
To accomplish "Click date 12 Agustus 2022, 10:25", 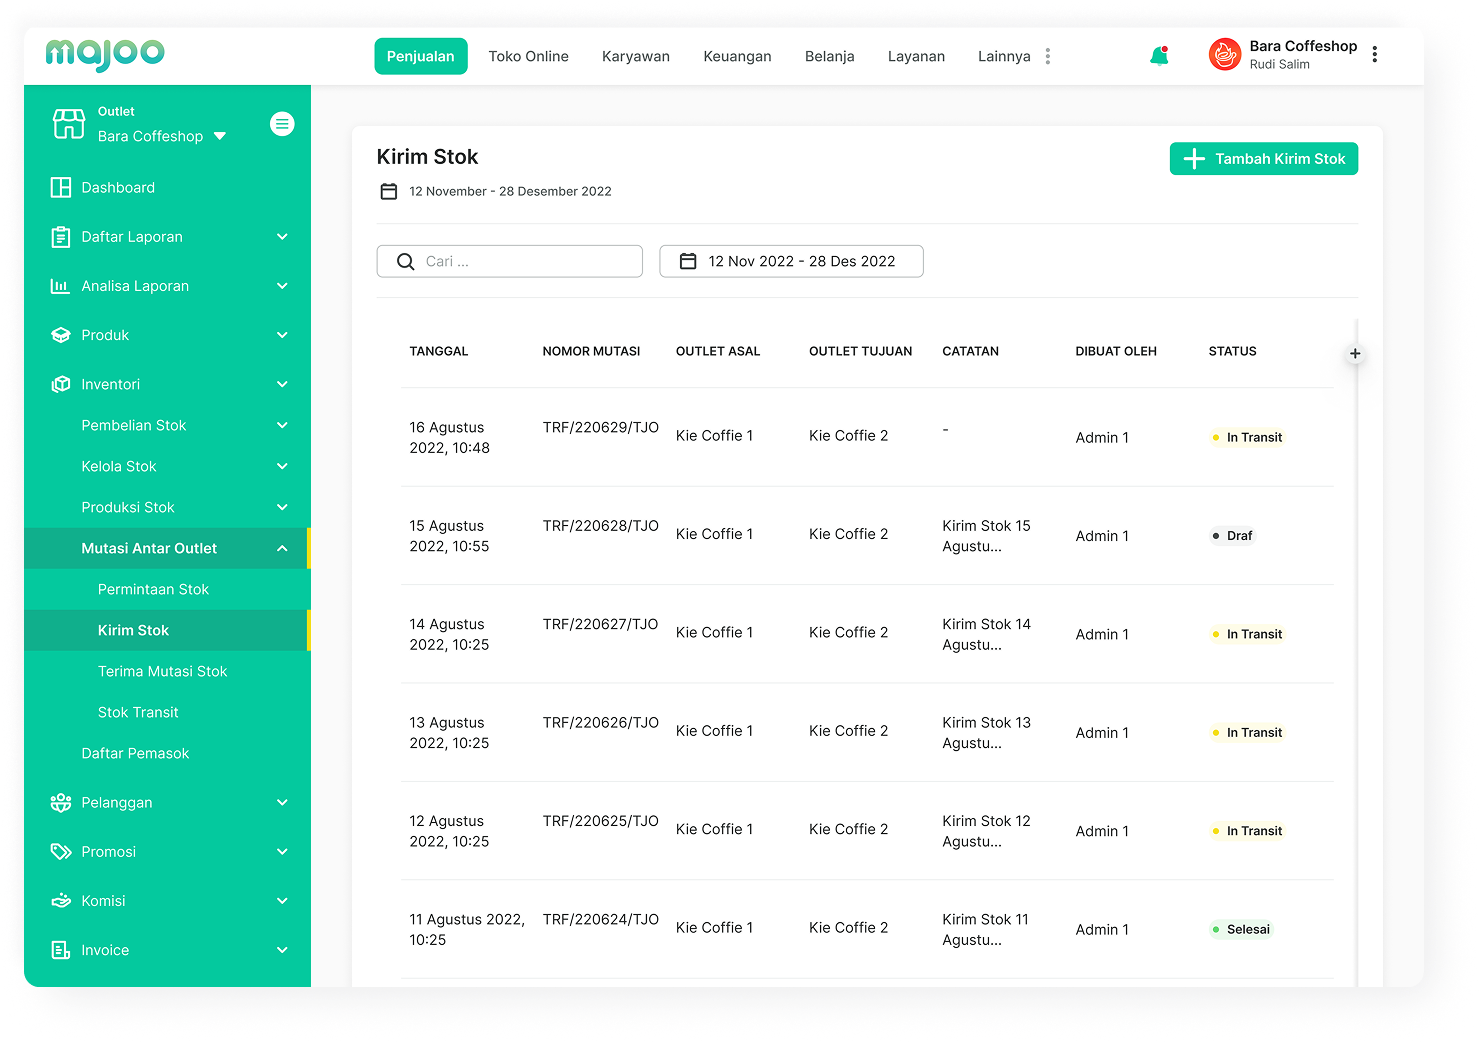I will [449, 831].
